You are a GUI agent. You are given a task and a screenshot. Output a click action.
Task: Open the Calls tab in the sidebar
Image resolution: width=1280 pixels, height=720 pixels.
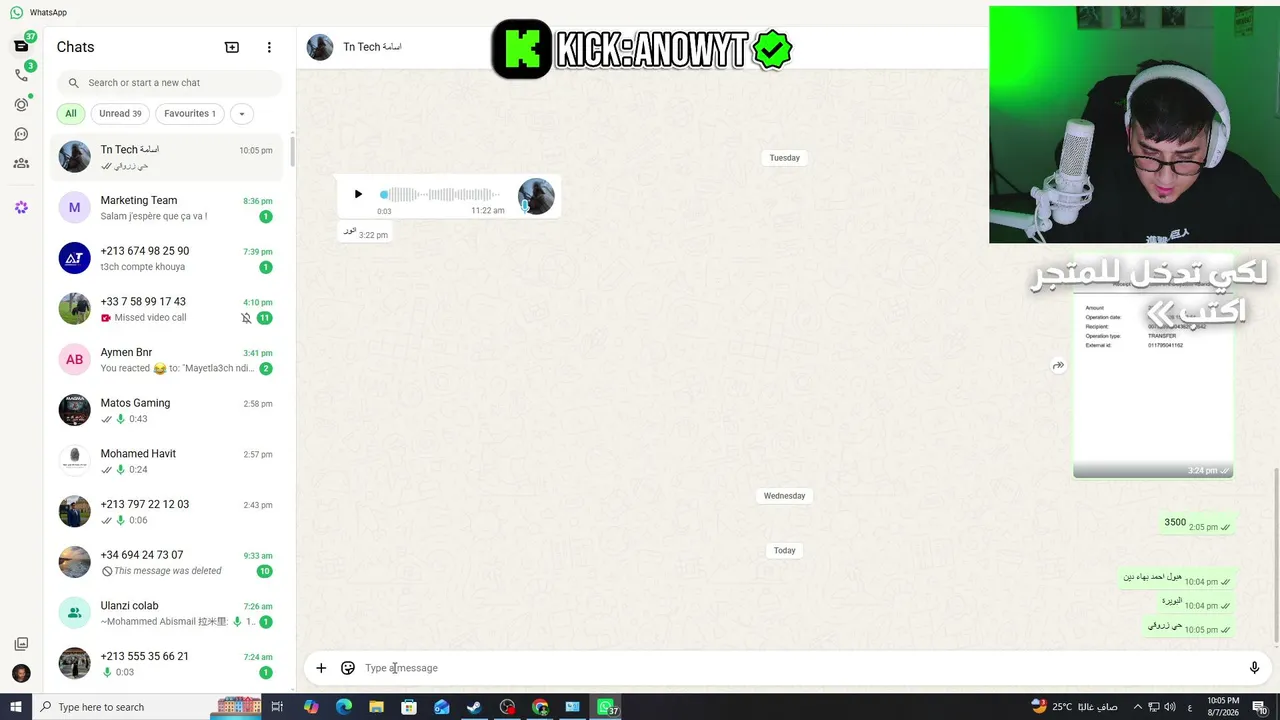coord(21,75)
